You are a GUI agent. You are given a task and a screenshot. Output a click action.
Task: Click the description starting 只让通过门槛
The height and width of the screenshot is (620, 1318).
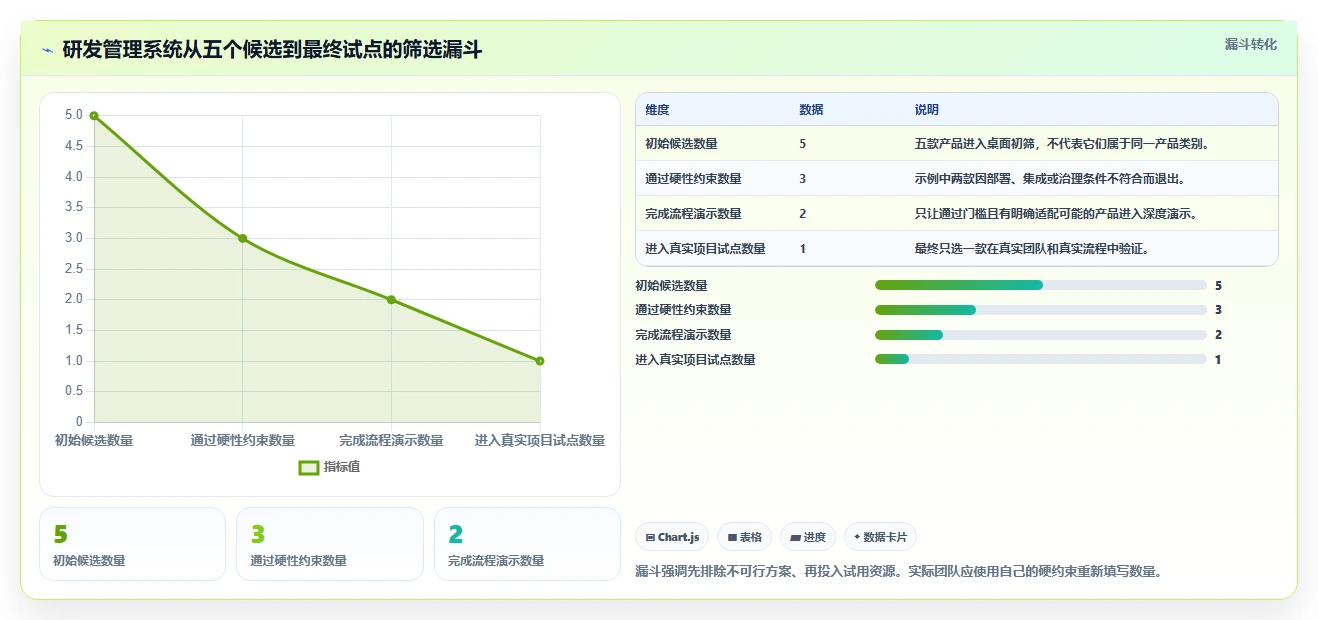[x=1056, y=214]
